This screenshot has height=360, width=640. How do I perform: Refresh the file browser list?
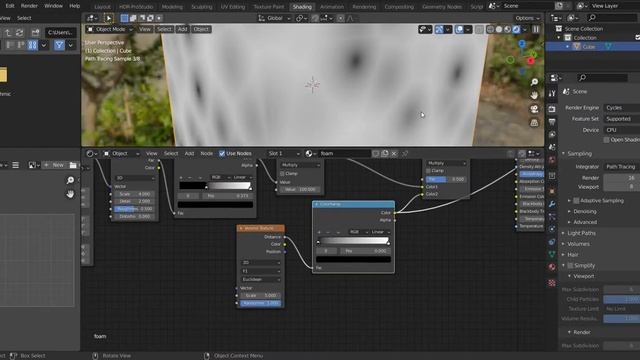19,33
